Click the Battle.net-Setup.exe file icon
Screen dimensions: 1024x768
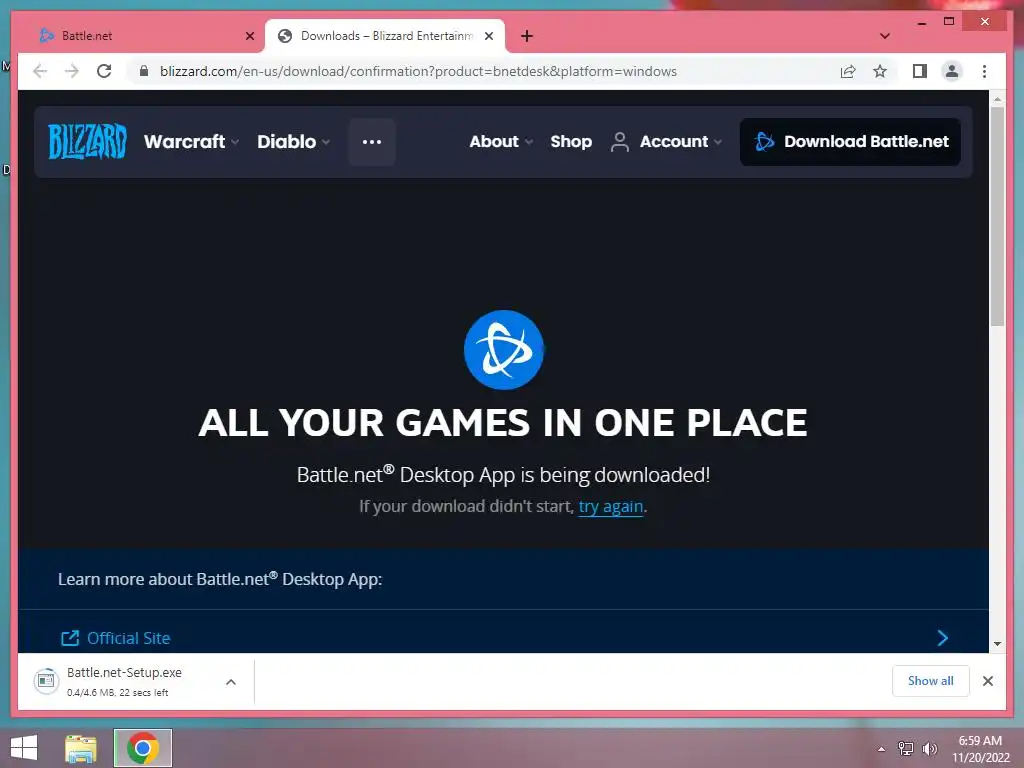[46, 681]
